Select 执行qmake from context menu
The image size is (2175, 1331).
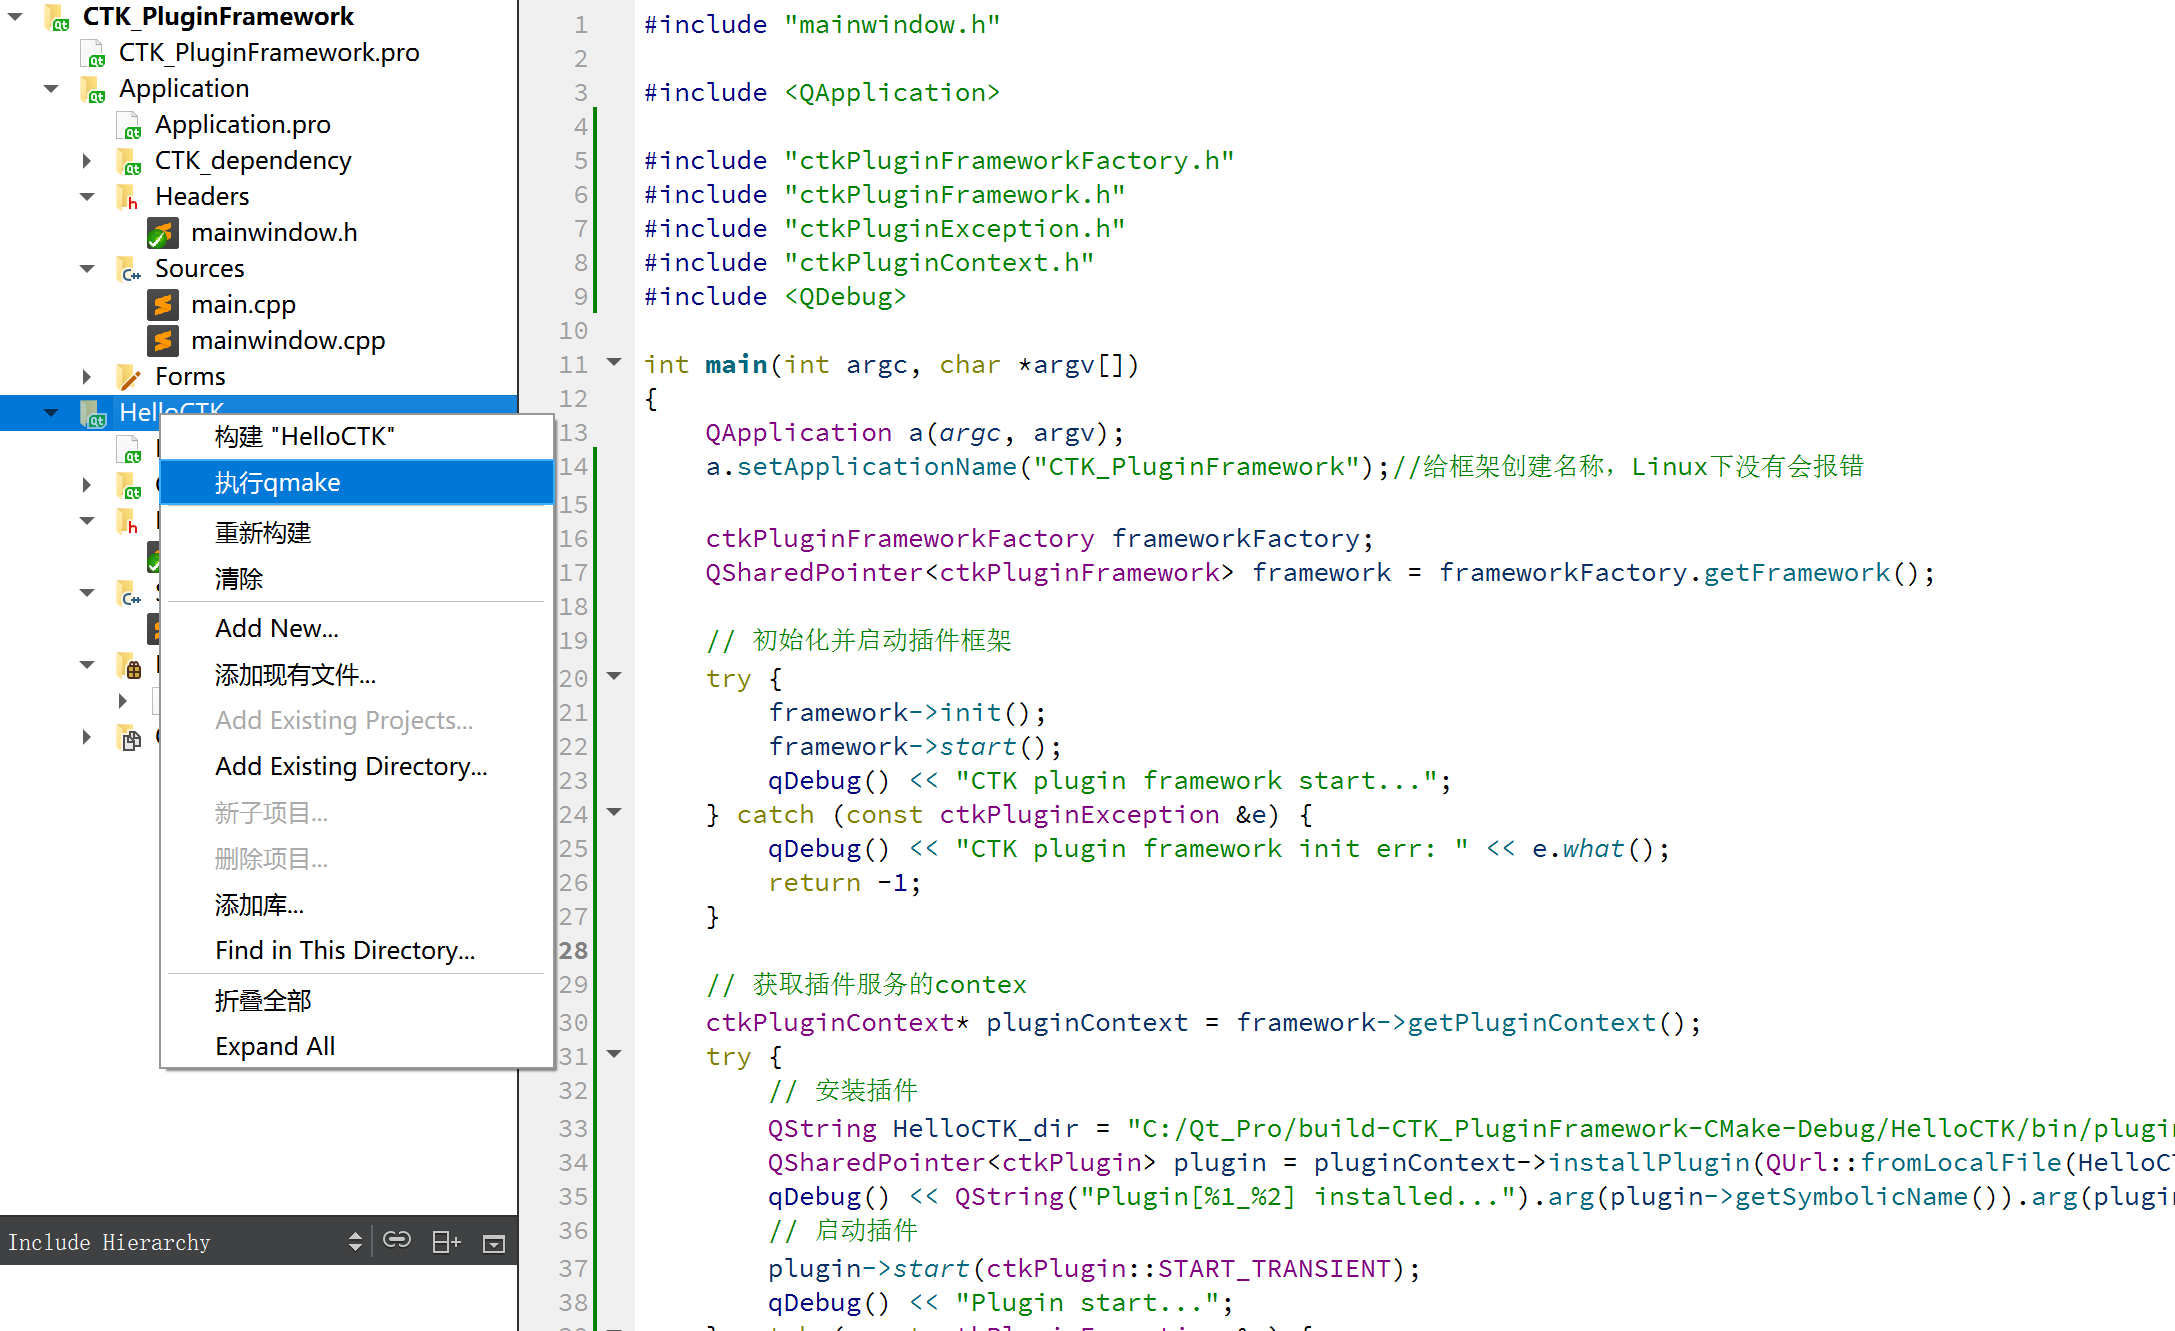pyautogui.click(x=359, y=483)
